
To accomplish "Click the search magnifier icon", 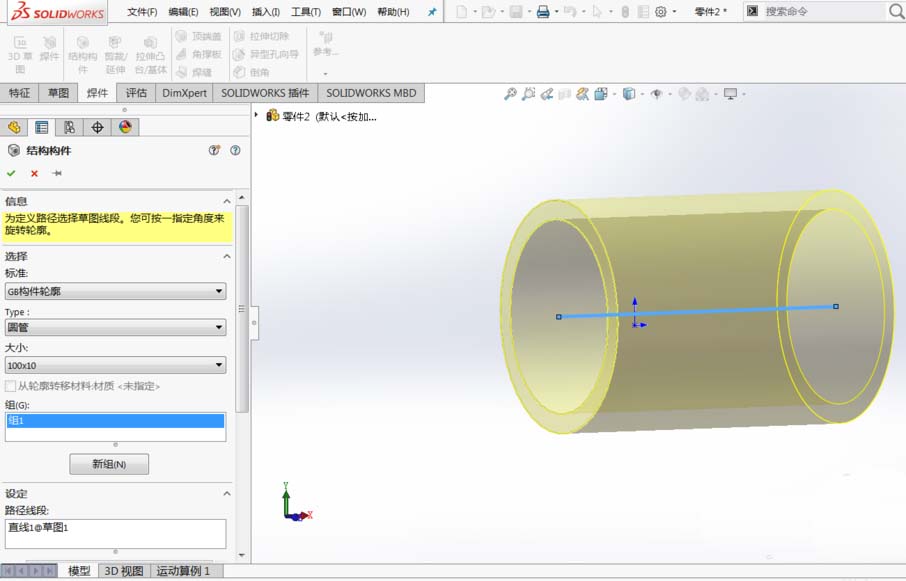I will coord(896,11).
